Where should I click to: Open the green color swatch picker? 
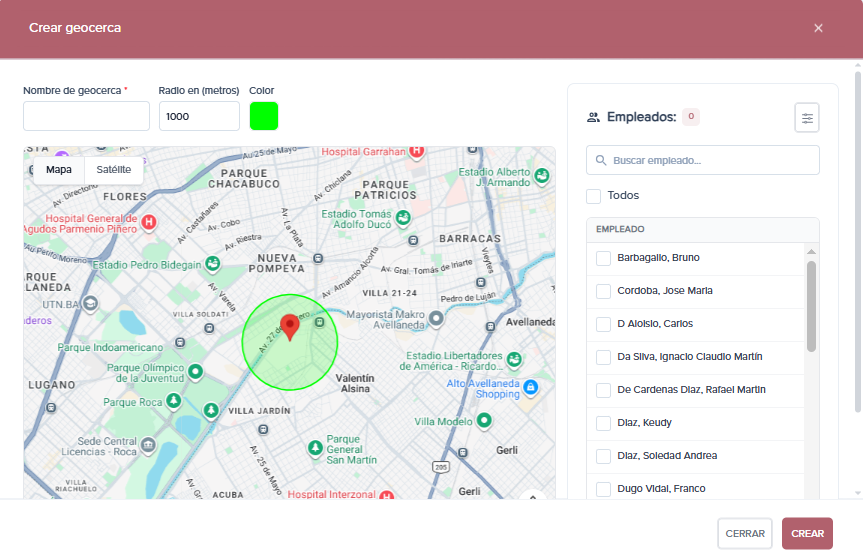[264, 116]
